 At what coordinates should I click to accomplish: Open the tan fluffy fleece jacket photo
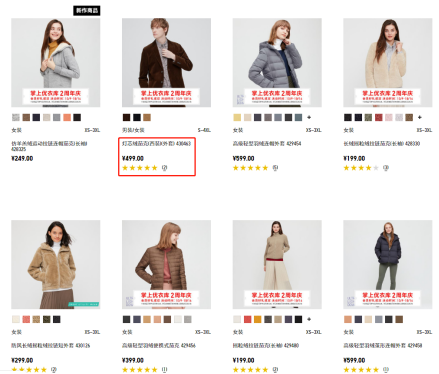56,264
